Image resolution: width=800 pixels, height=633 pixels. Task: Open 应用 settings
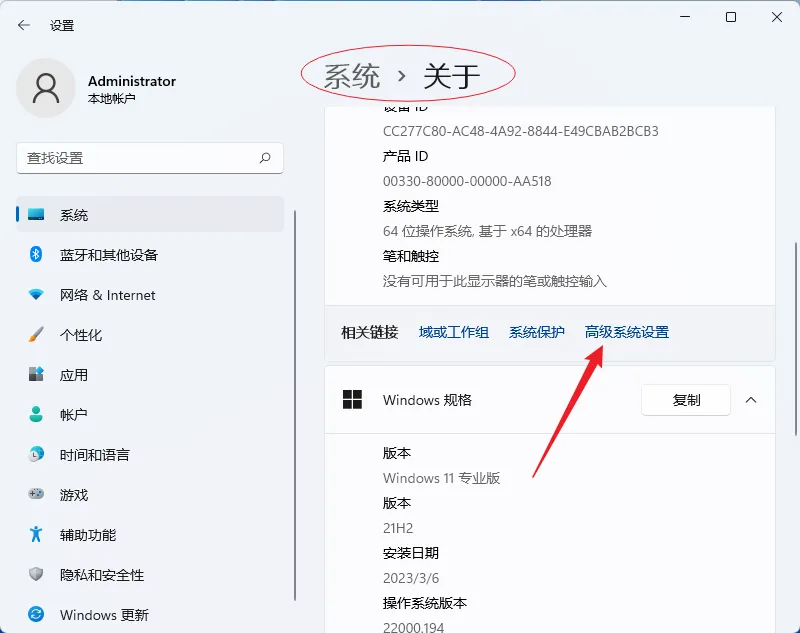pos(150,375)
